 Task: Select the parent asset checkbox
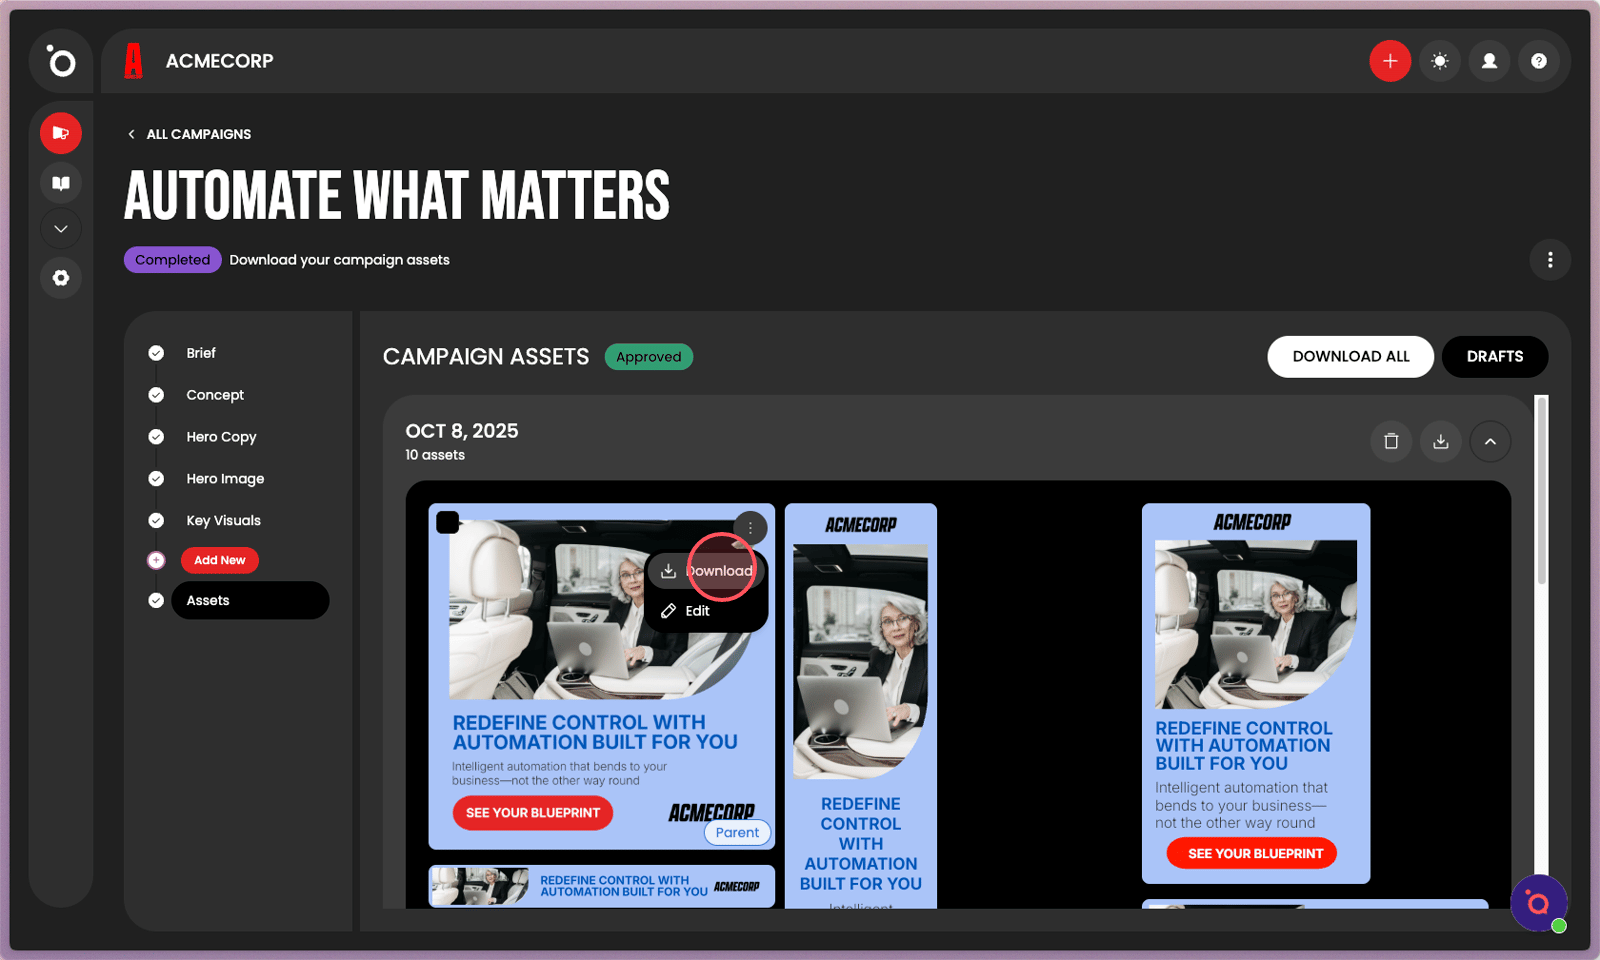coord(448,522)
